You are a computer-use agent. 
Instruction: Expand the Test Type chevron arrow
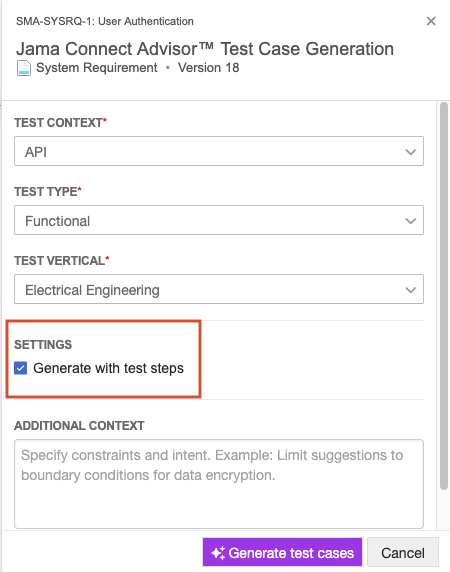[x=411, y=221]
